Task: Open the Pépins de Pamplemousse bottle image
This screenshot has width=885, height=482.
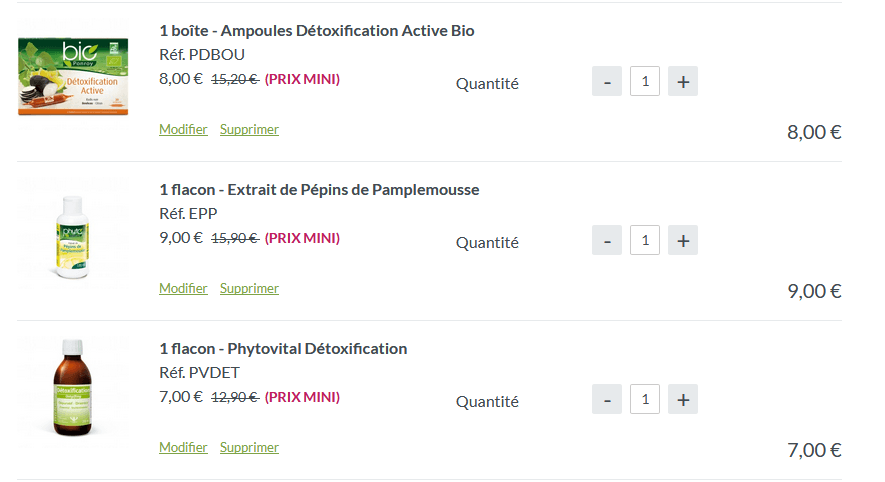Action: tap(73, 236)
